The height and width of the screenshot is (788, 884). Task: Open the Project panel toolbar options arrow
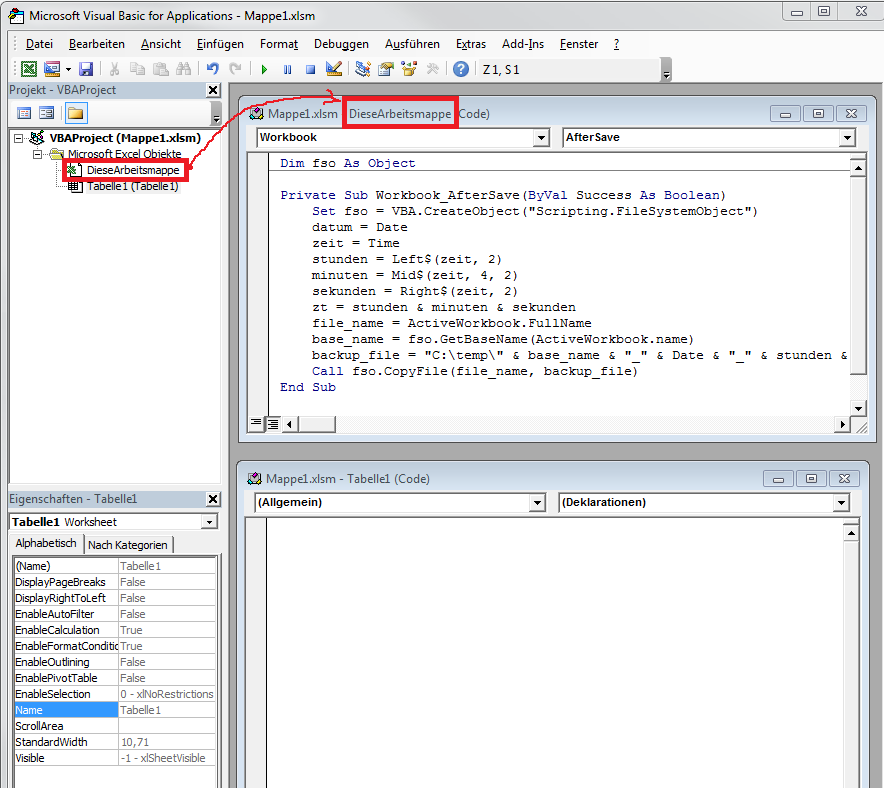(215, 113)
